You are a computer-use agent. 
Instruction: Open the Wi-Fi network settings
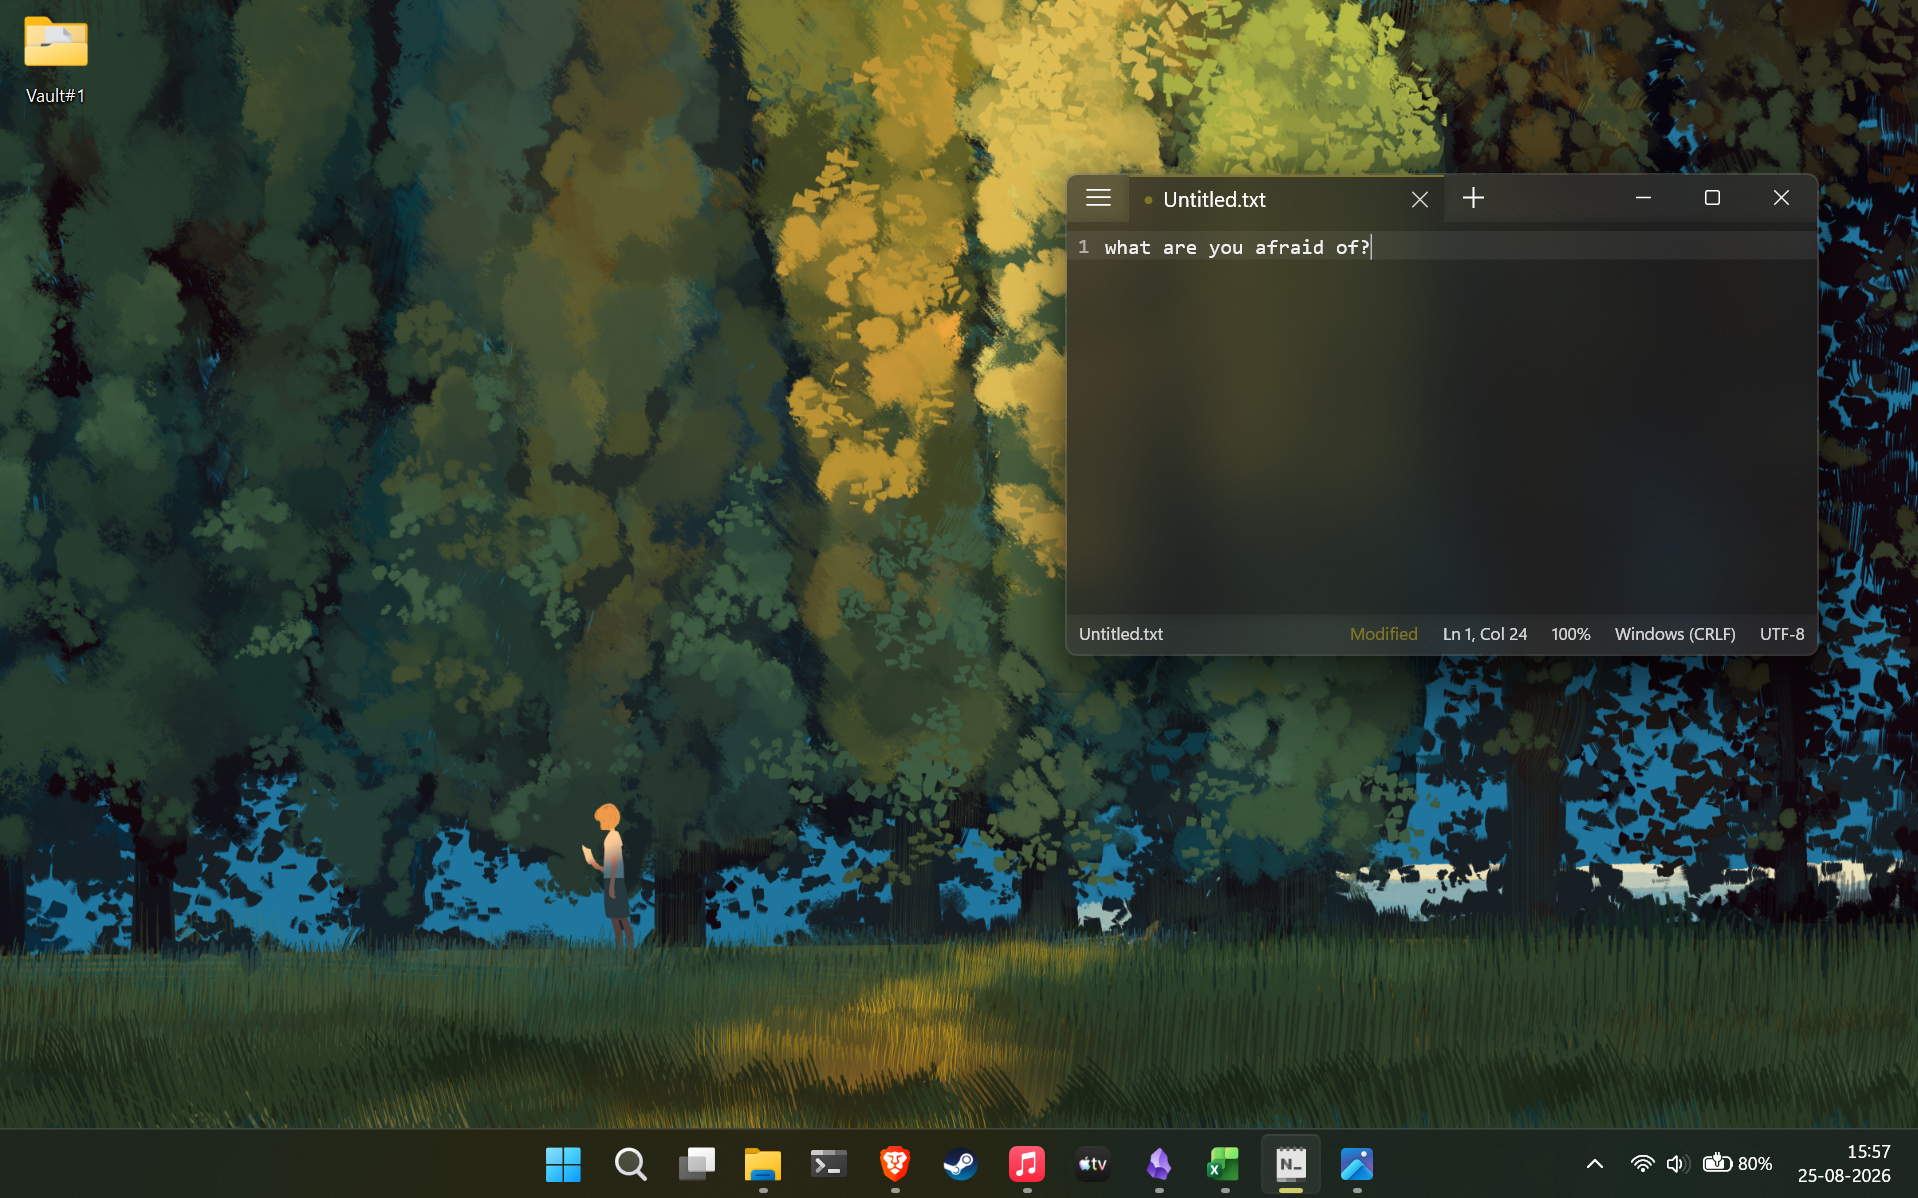(1642, 1164)
